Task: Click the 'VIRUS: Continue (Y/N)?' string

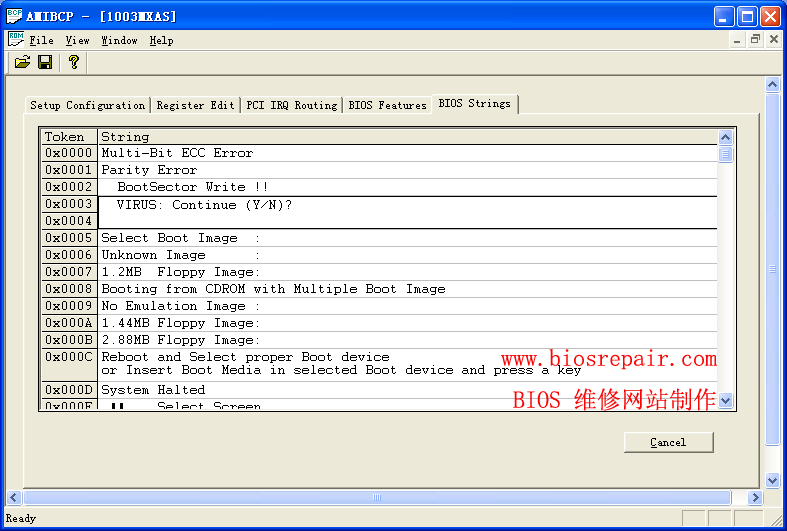Action: pos(204,205)
